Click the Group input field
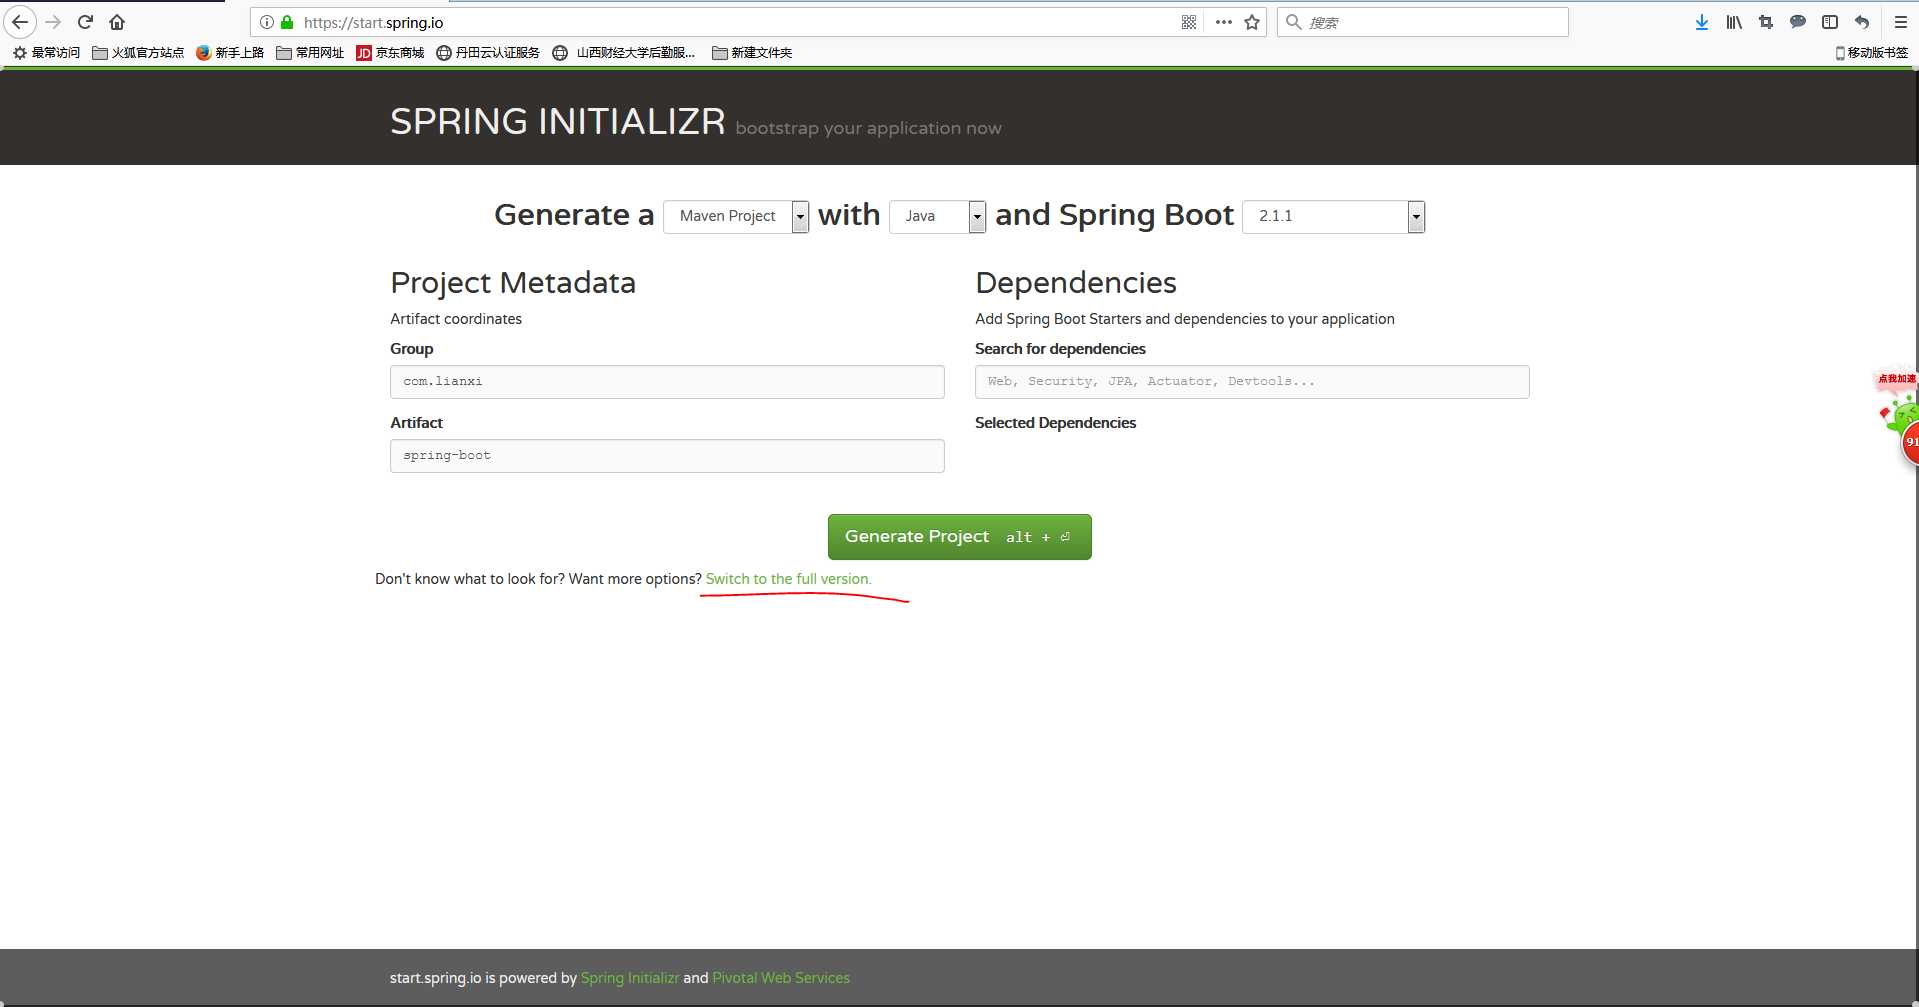Image resolution: width=1919 pixels, height=1007 pixels. pyautogui.click(x=667, y=382)
